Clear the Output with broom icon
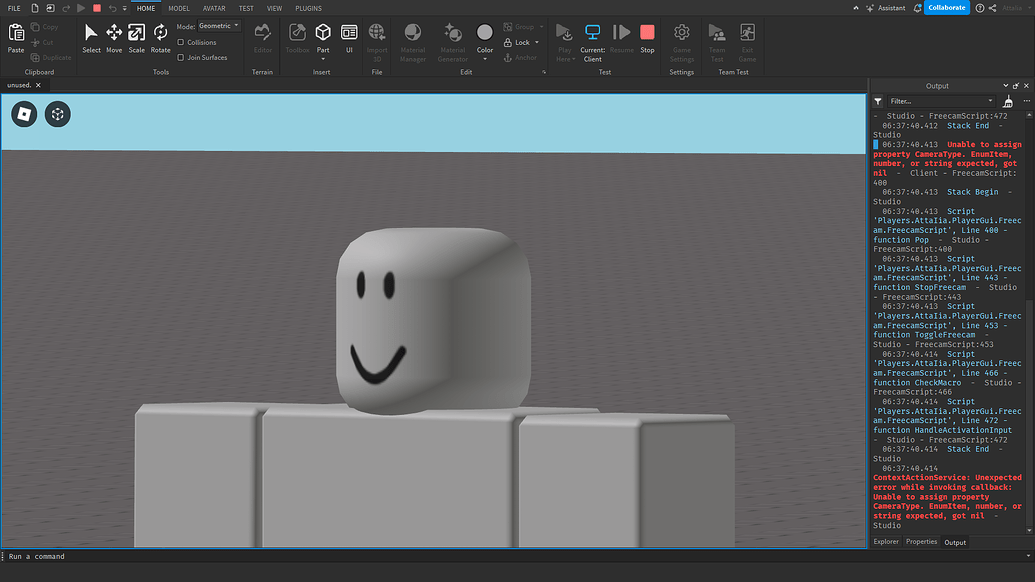Image resolution: width=1035 pixels, height=582 pixels. click(x=1008, y=101)
